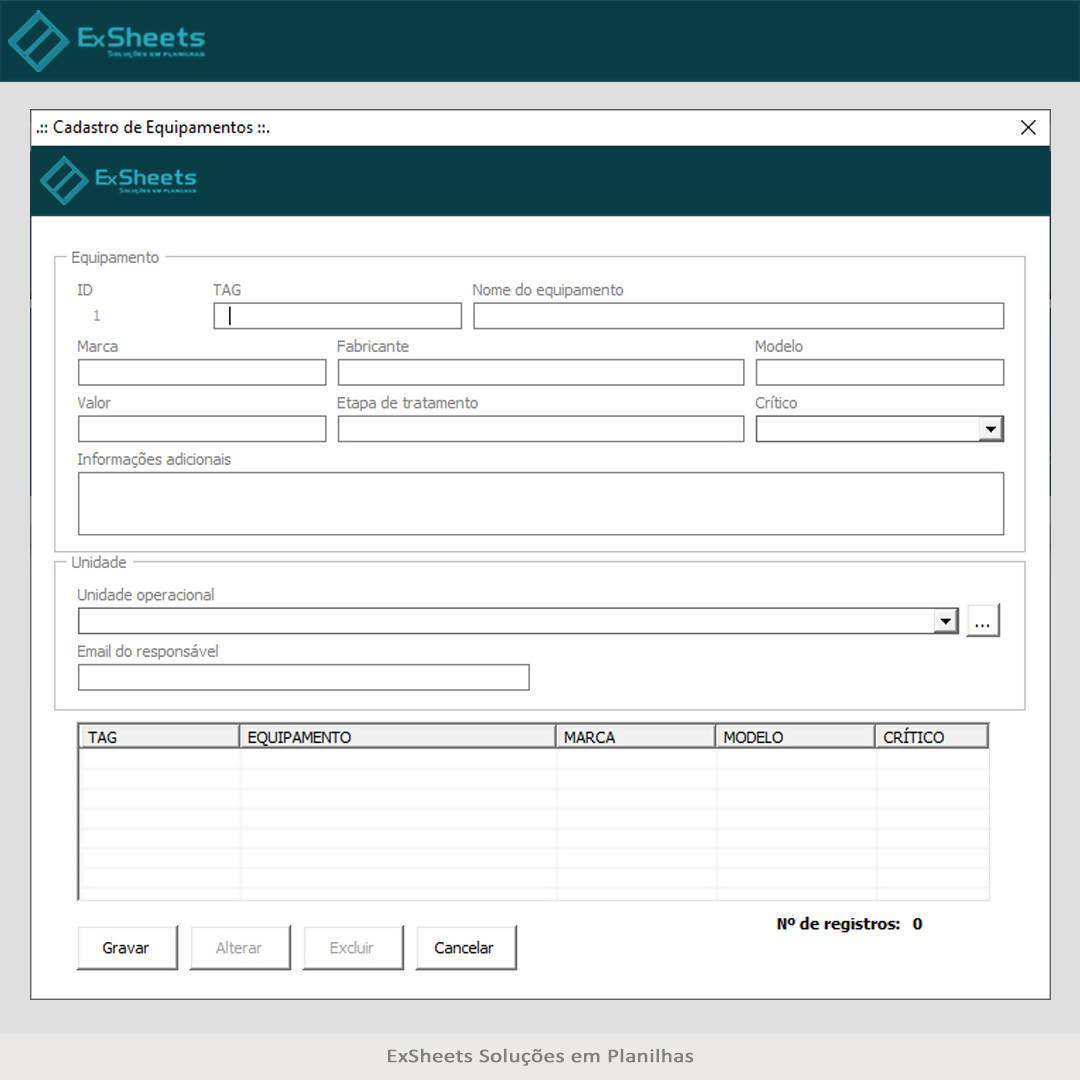Click the Excluir button
Image resolution: width=1080 pixels, height=1080 pixels.
[x=353, y=948]
